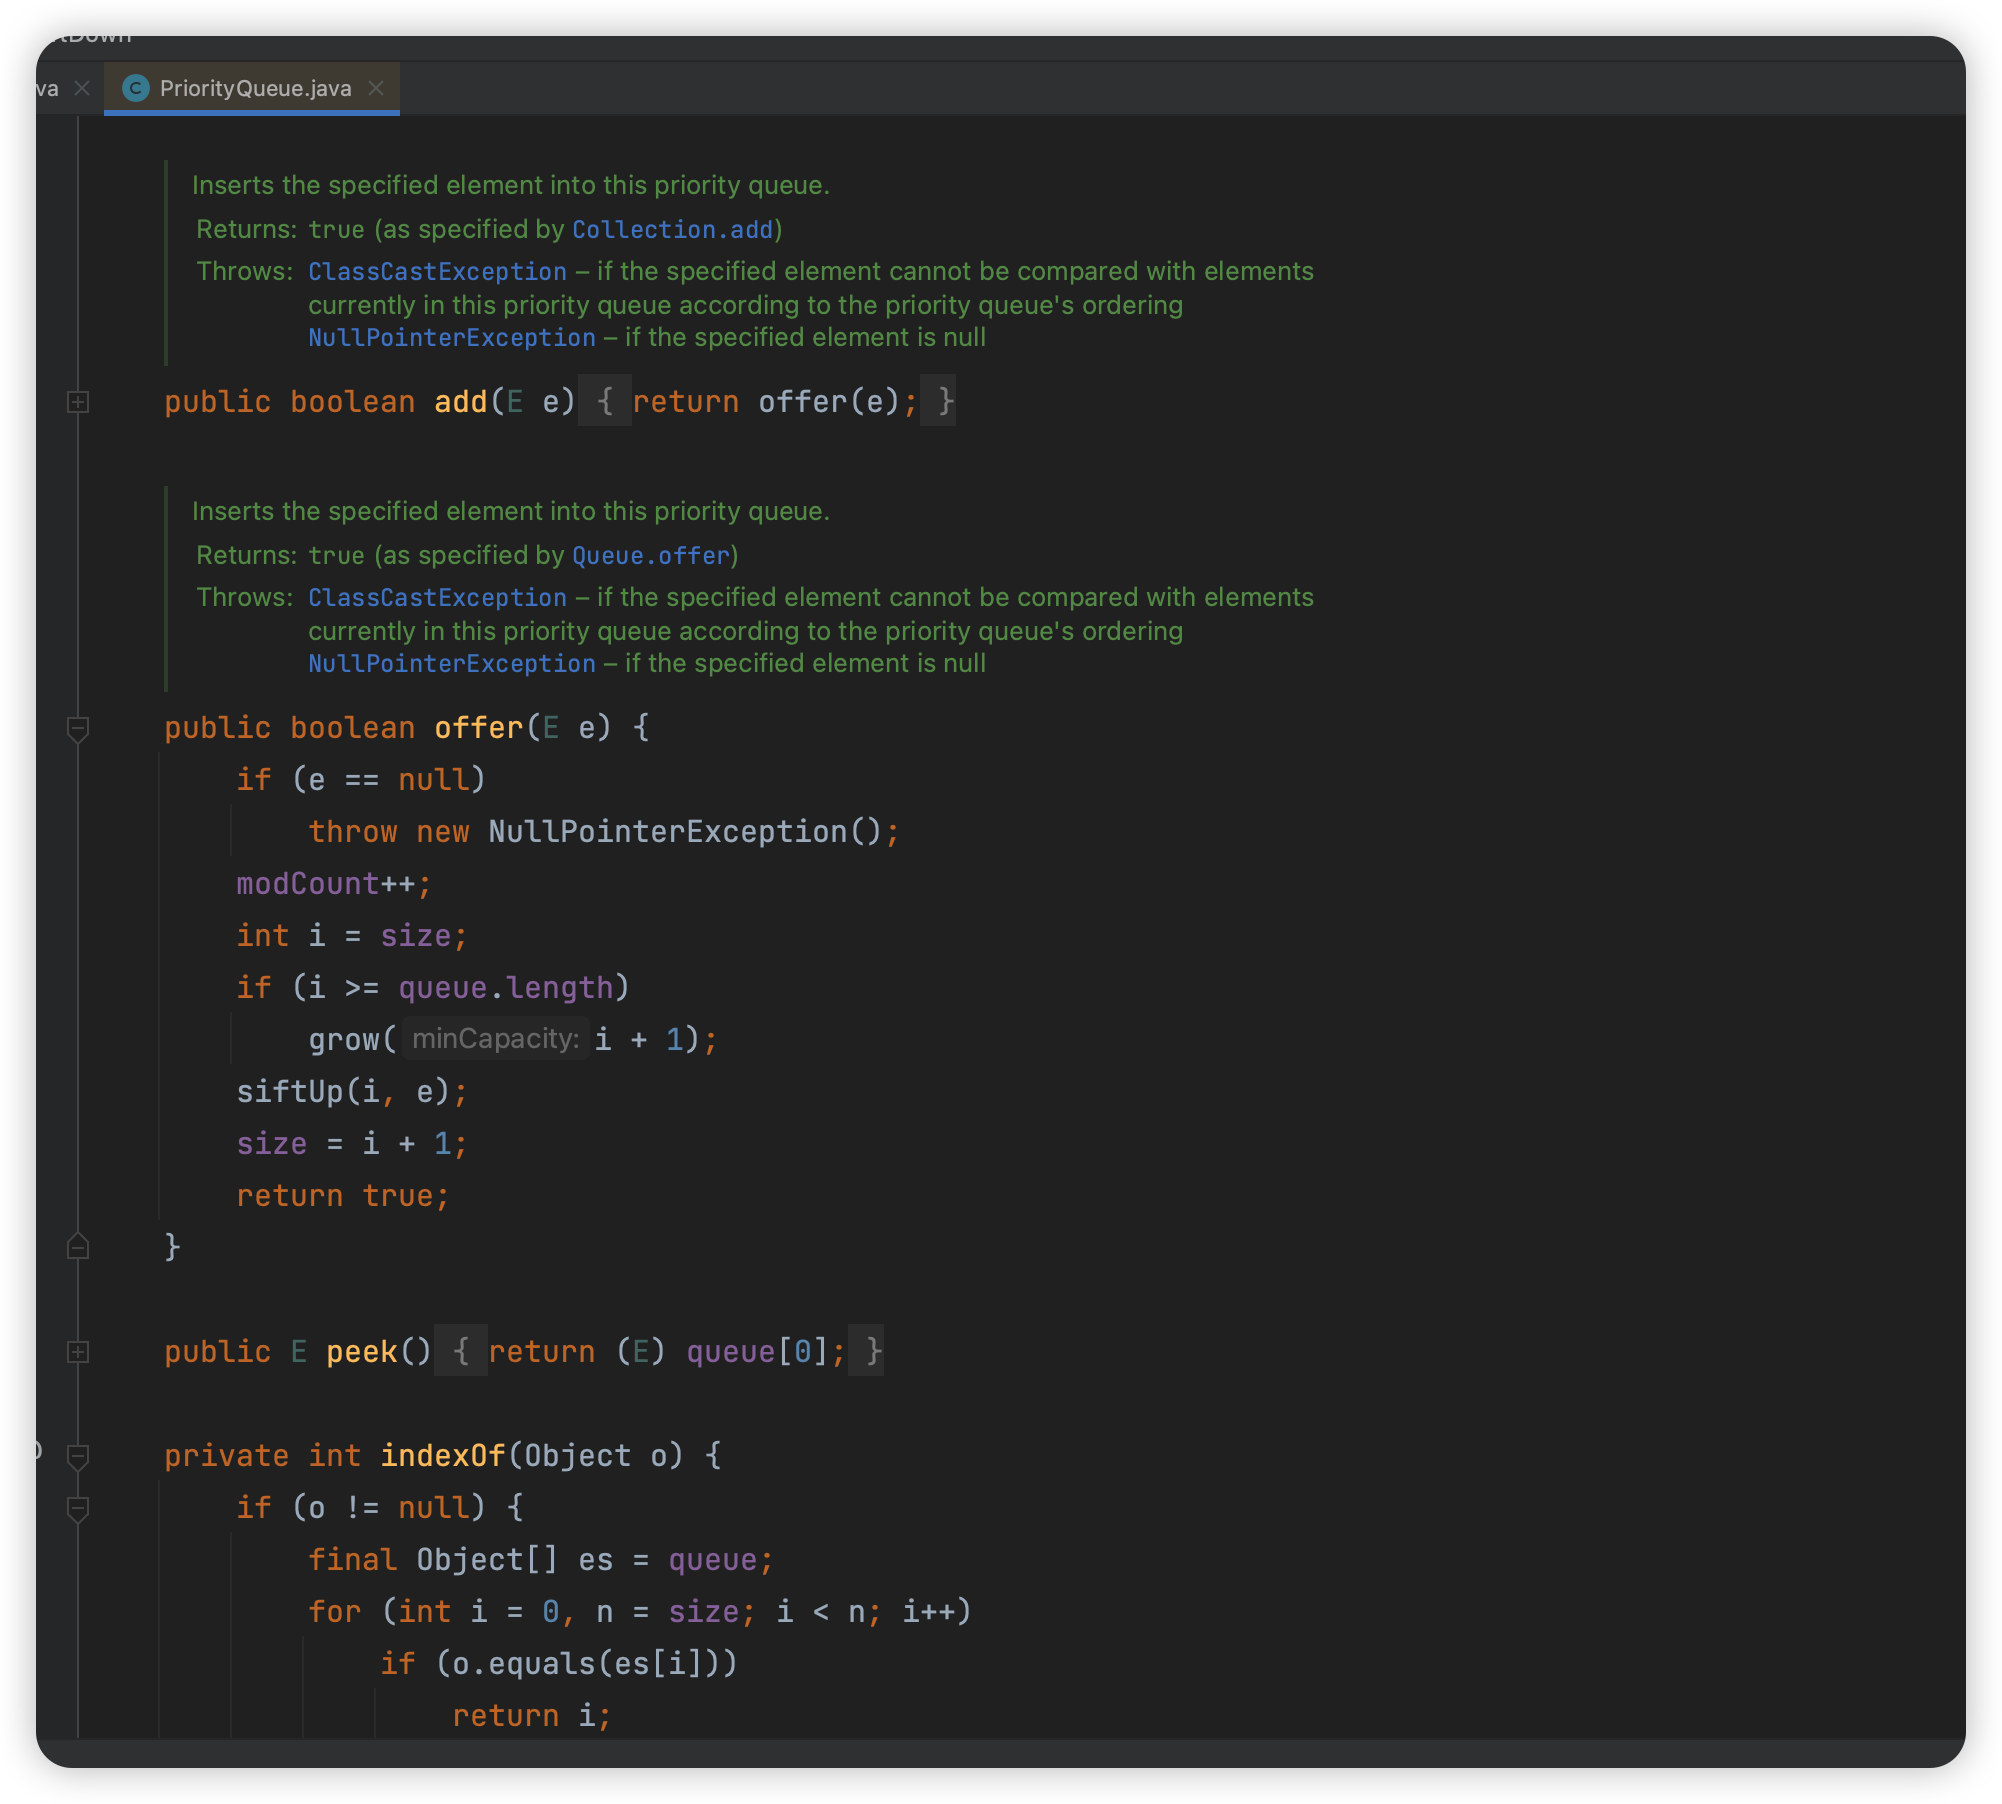Expand the folded peek() method gutter icon
This screenshot has height=1804, width=2002.
(x=78, y=1352)
